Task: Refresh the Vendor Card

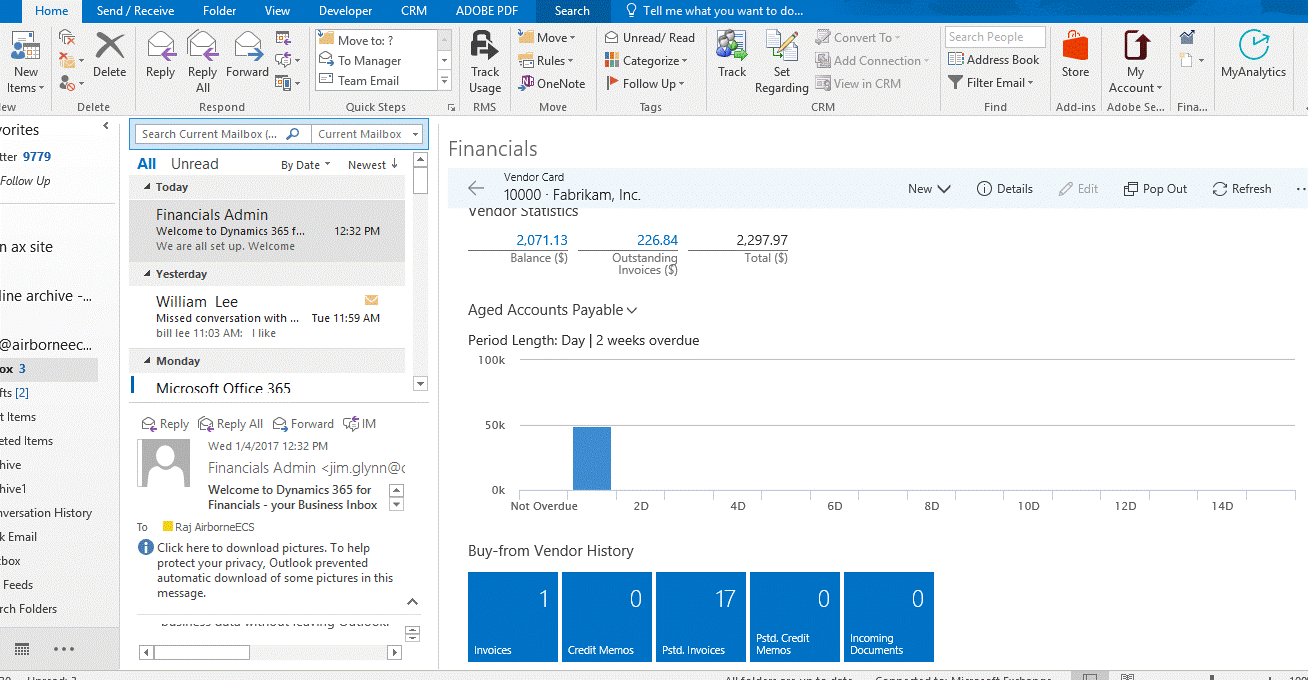Action: 1242,188
